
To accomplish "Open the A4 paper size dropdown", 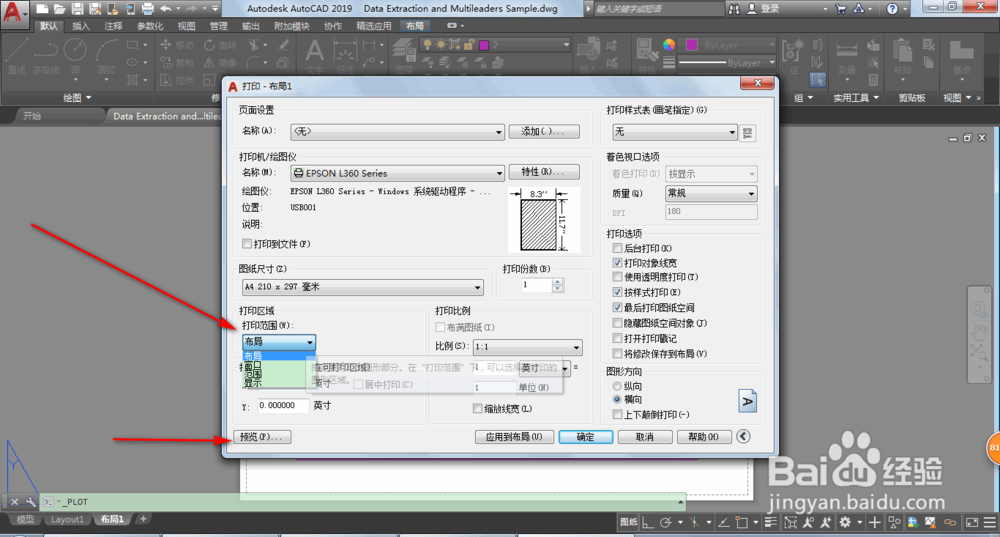I will coord(362,287).
